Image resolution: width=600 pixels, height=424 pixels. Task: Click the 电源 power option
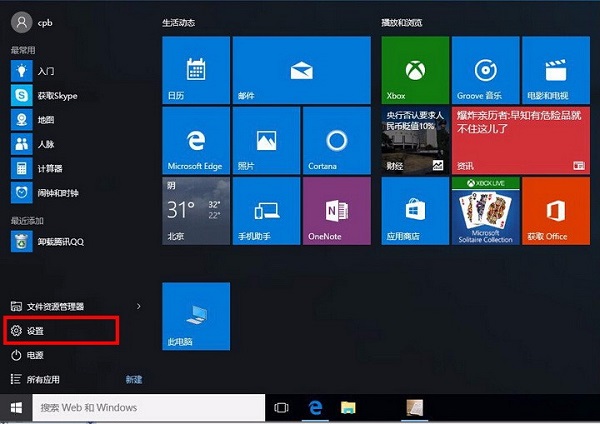click(x=34, y=355)
